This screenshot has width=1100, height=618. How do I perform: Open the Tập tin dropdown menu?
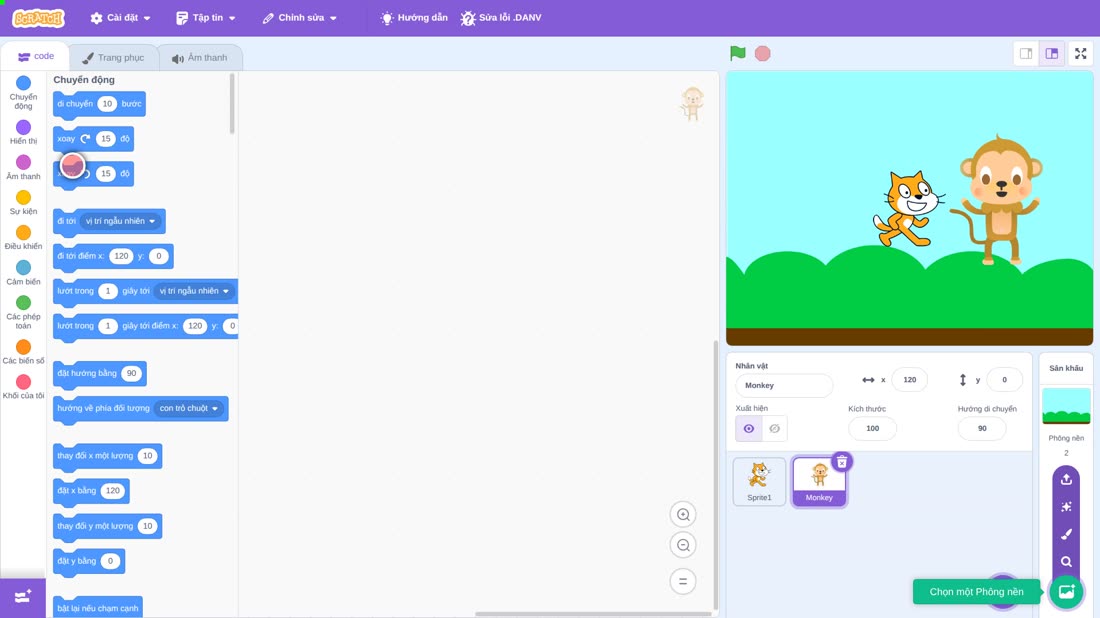(x=206, y=18)
